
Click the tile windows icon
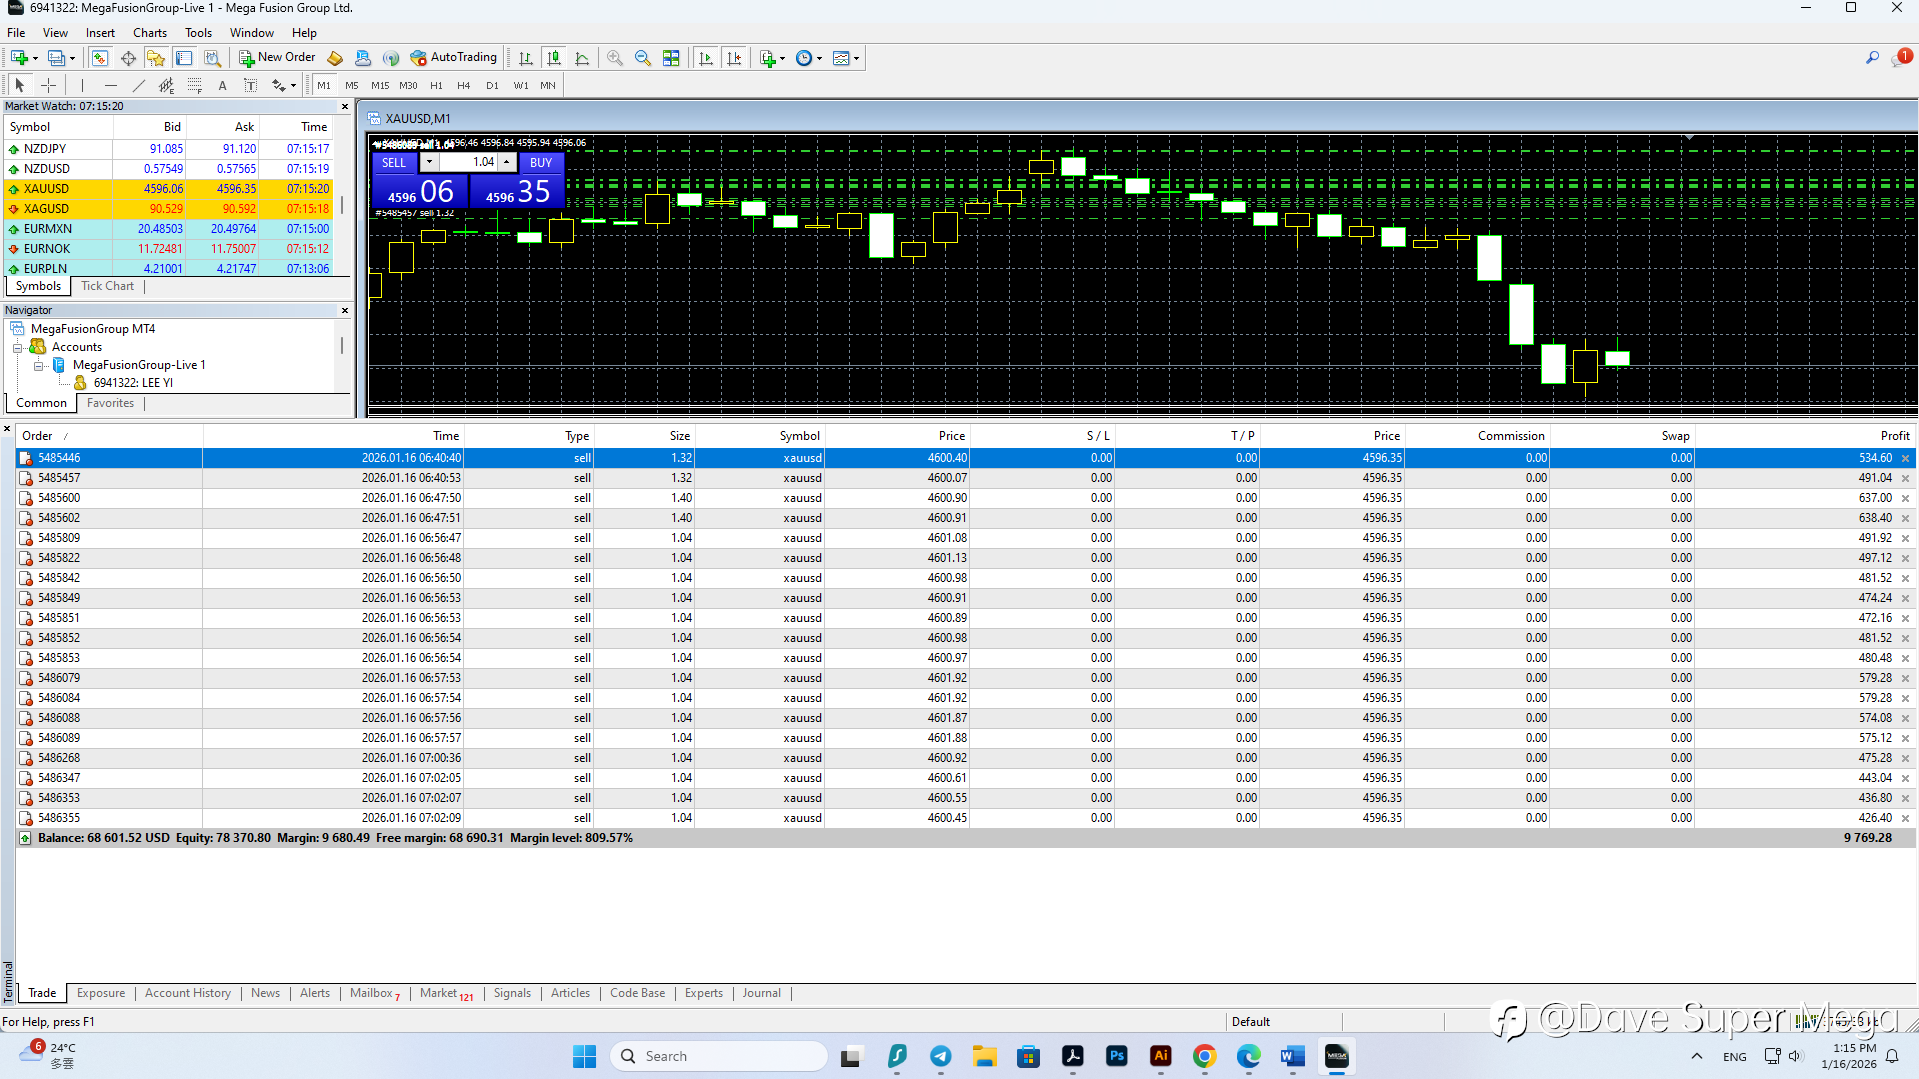coord(671,58)
